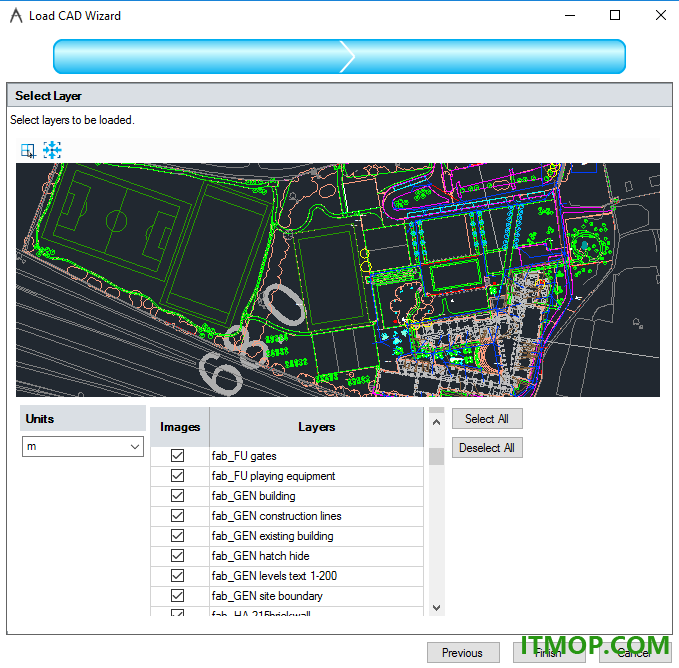The height and width of the screenshot is (668, 679).
Task: Uncheck the fab_FU gates layer checkbox
Action: click(177, 455)
